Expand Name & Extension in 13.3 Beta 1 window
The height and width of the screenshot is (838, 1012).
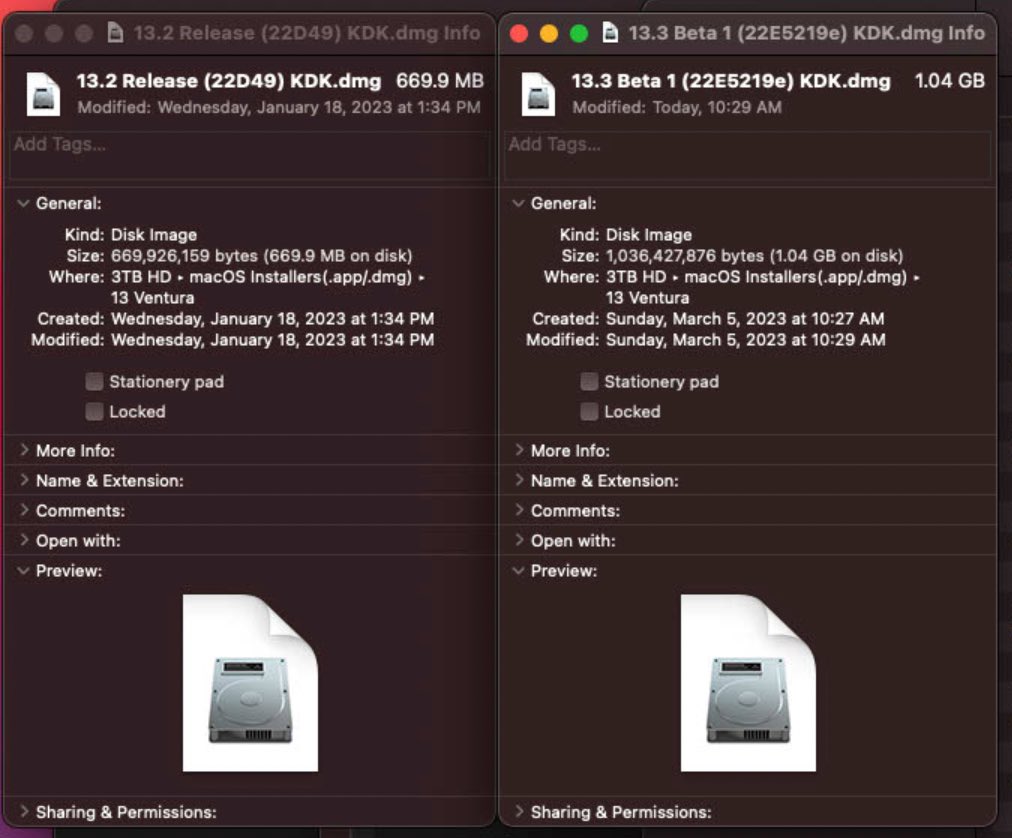click(519, 480)
